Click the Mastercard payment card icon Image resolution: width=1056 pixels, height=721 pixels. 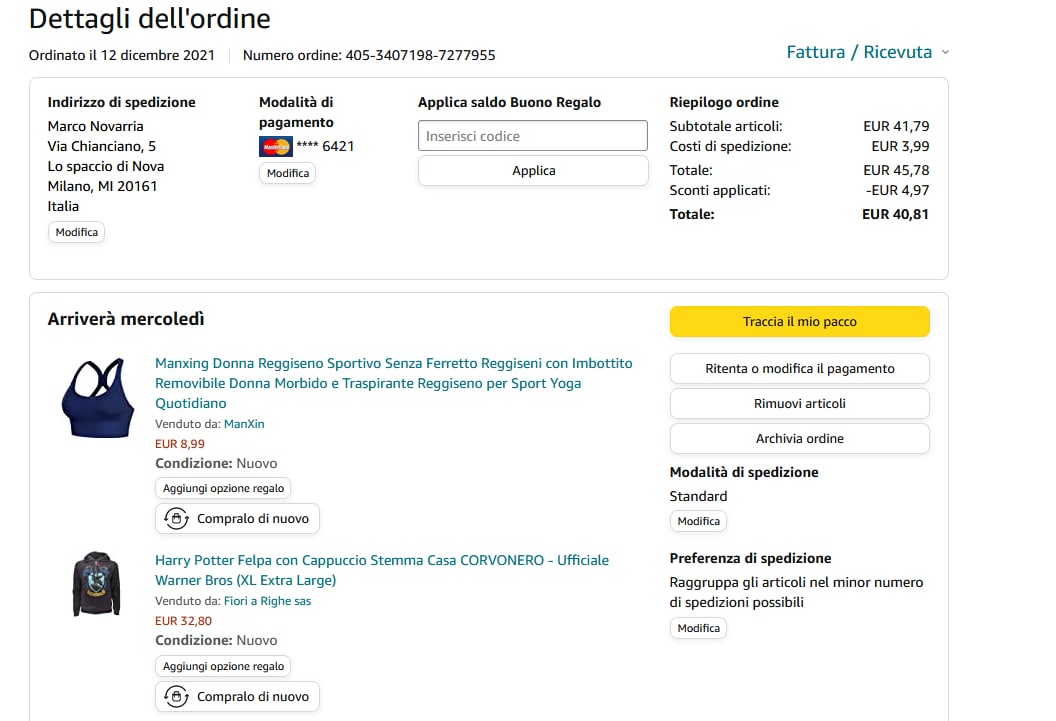tap(275, 146)
